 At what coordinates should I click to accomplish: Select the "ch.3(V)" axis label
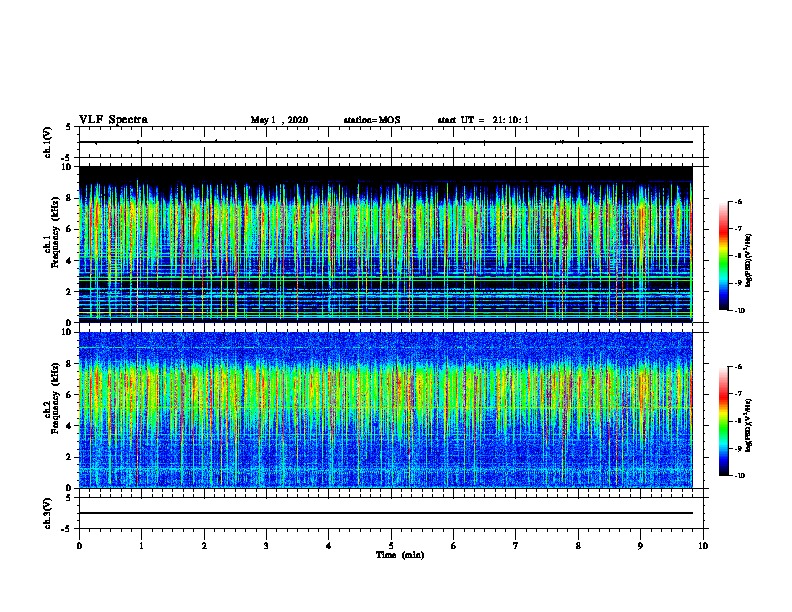tap(48, 513)
